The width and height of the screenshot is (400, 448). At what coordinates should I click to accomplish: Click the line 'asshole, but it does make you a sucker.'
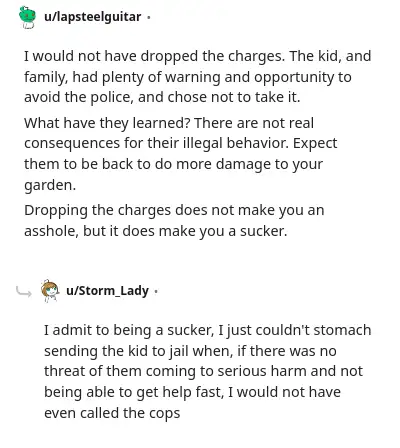(155, 231)
